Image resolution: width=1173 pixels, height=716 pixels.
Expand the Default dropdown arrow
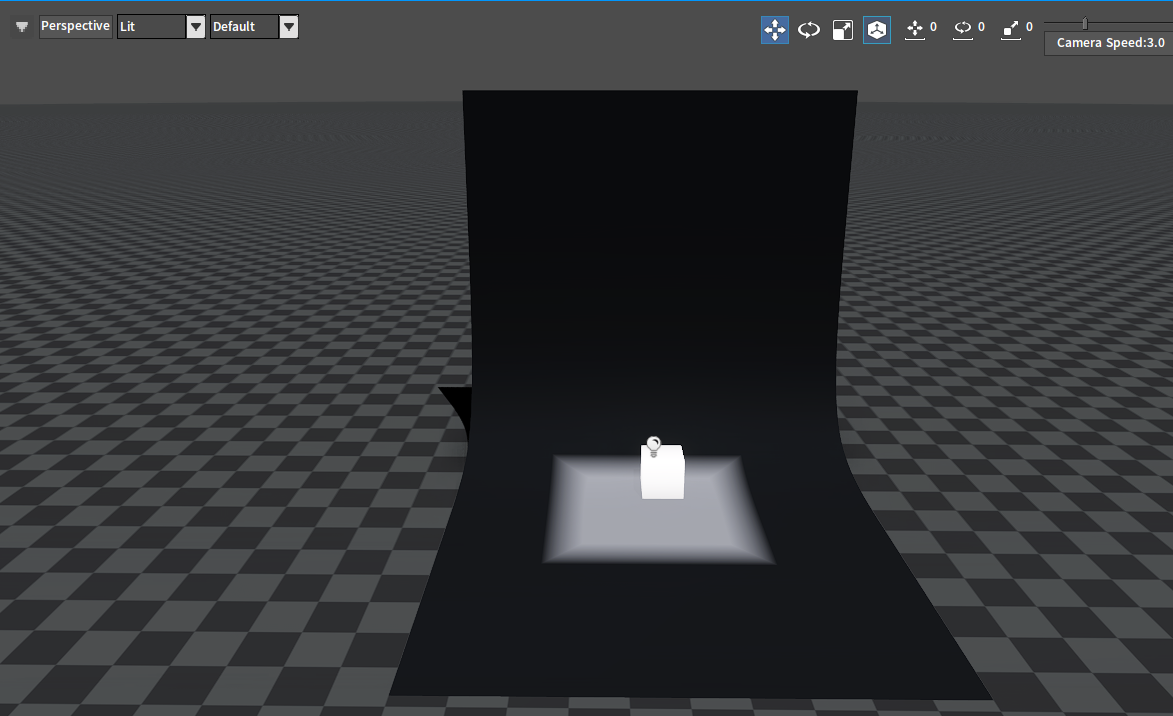289,27
